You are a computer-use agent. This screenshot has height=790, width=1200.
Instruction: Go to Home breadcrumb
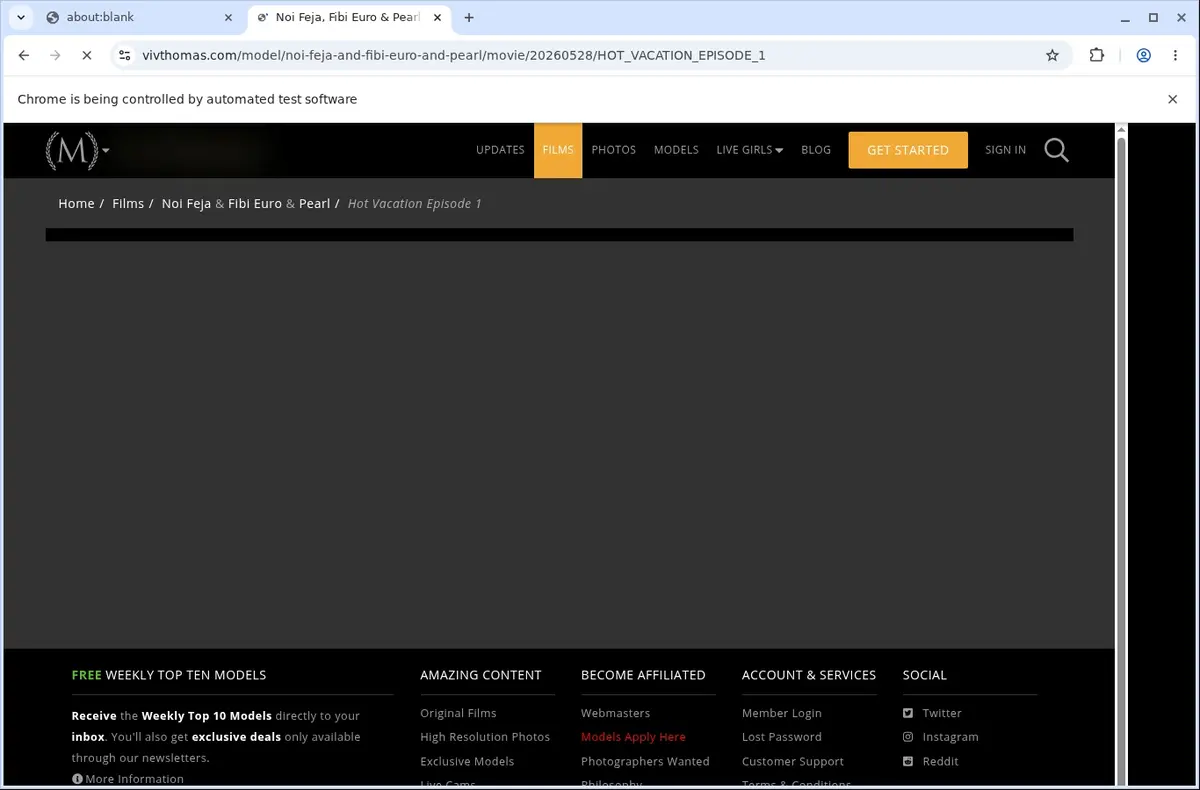tap(76, 203)
